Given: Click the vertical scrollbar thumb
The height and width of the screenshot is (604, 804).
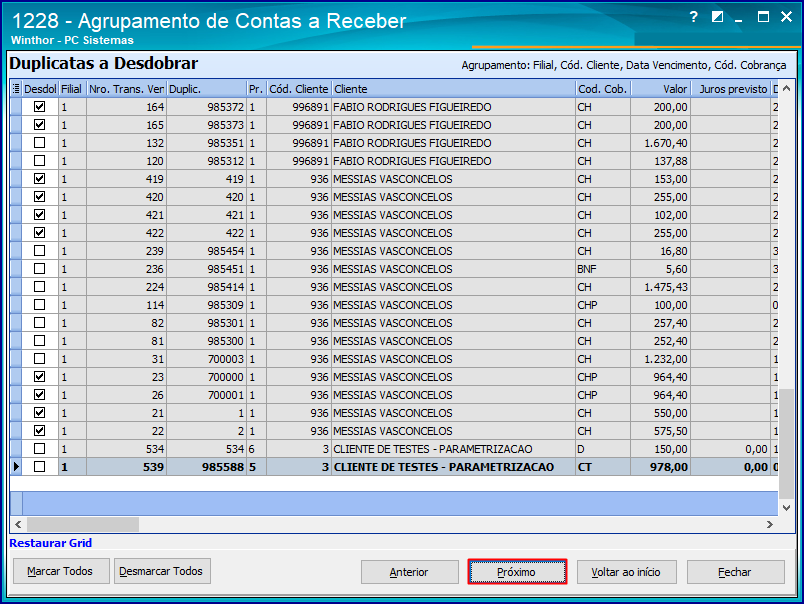Looking at the screenshot, I should [786, 443].
